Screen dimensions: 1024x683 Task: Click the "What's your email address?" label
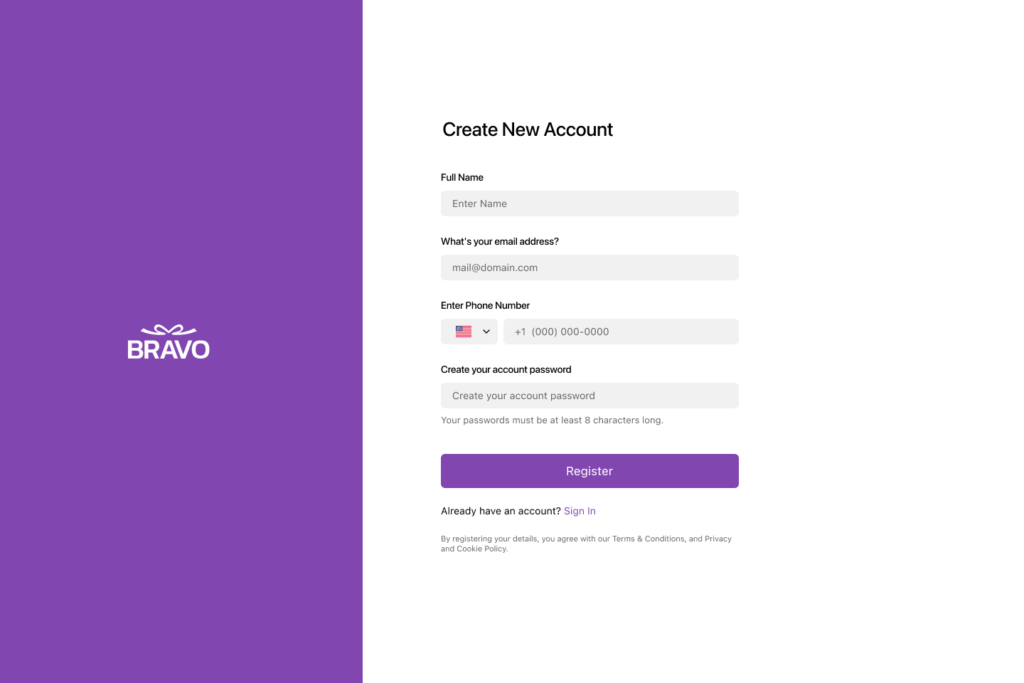click(x=499, y=242)
